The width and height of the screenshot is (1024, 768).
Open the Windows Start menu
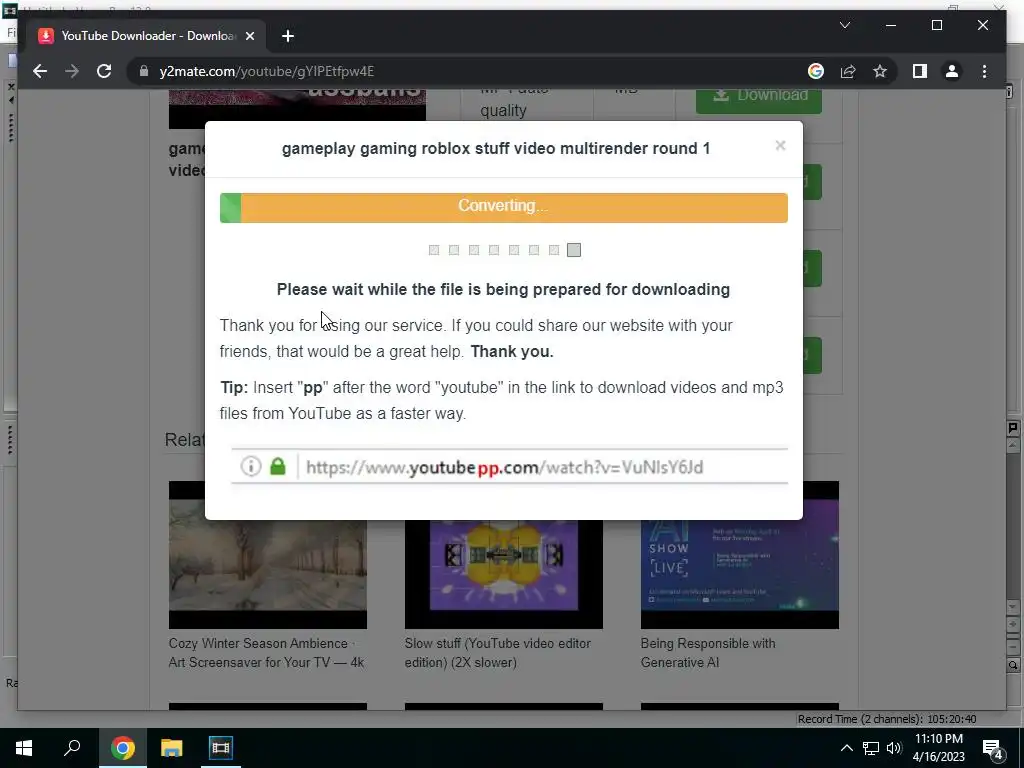(24, 748)
